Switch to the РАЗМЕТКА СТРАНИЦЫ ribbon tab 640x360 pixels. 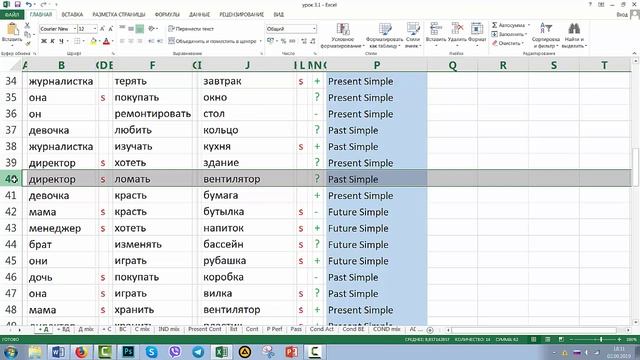[x=118, y=15]
